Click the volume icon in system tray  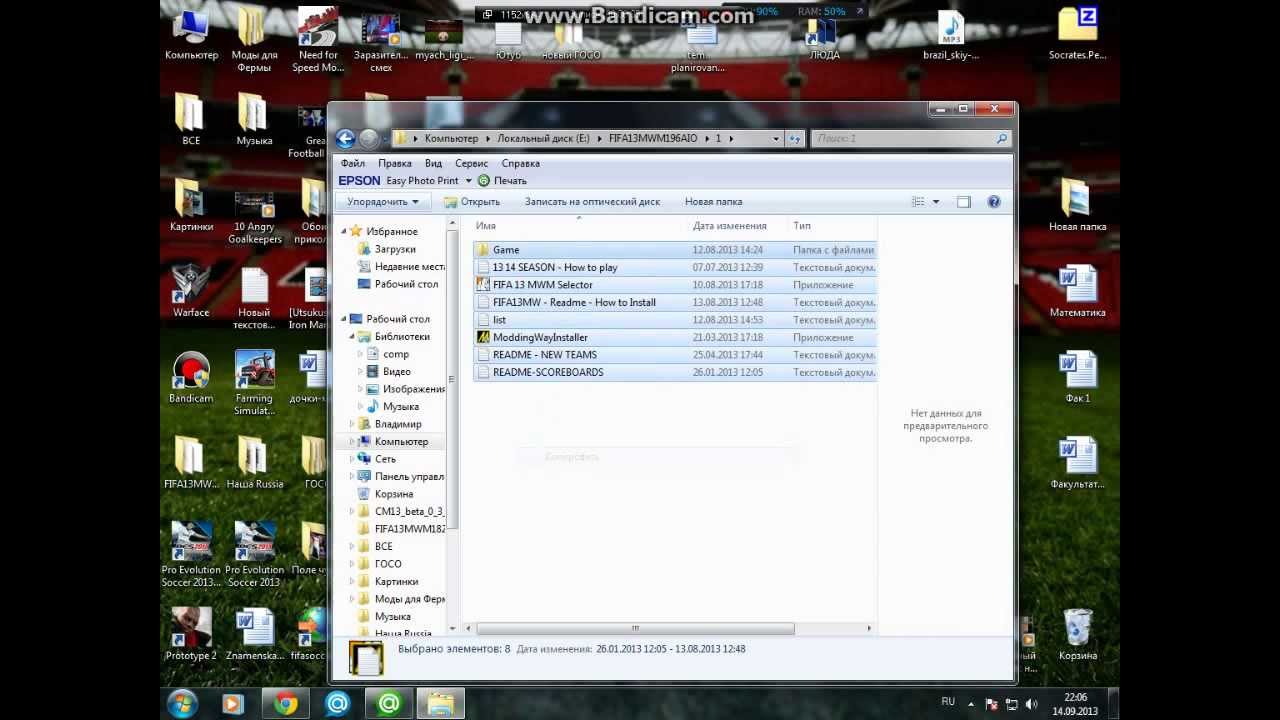tap(1031, 704)
